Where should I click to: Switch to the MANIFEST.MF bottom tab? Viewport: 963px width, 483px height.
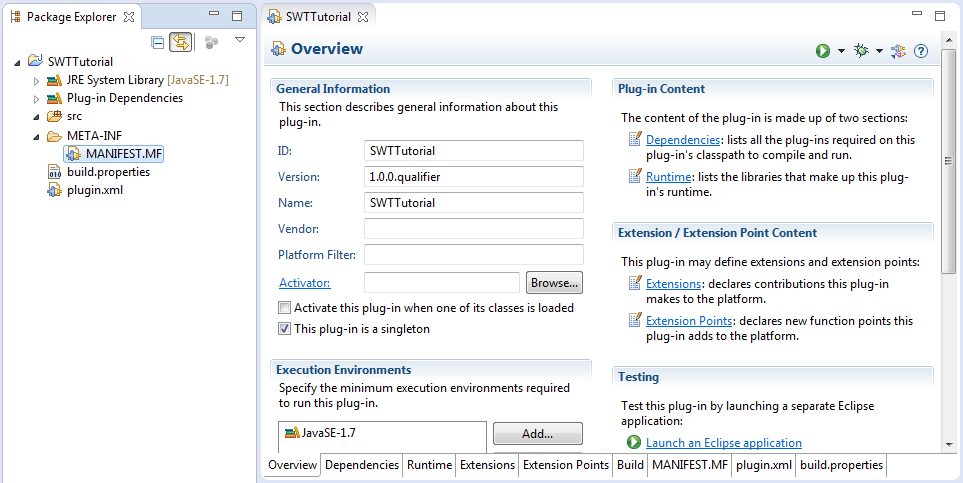click(690, 465)
